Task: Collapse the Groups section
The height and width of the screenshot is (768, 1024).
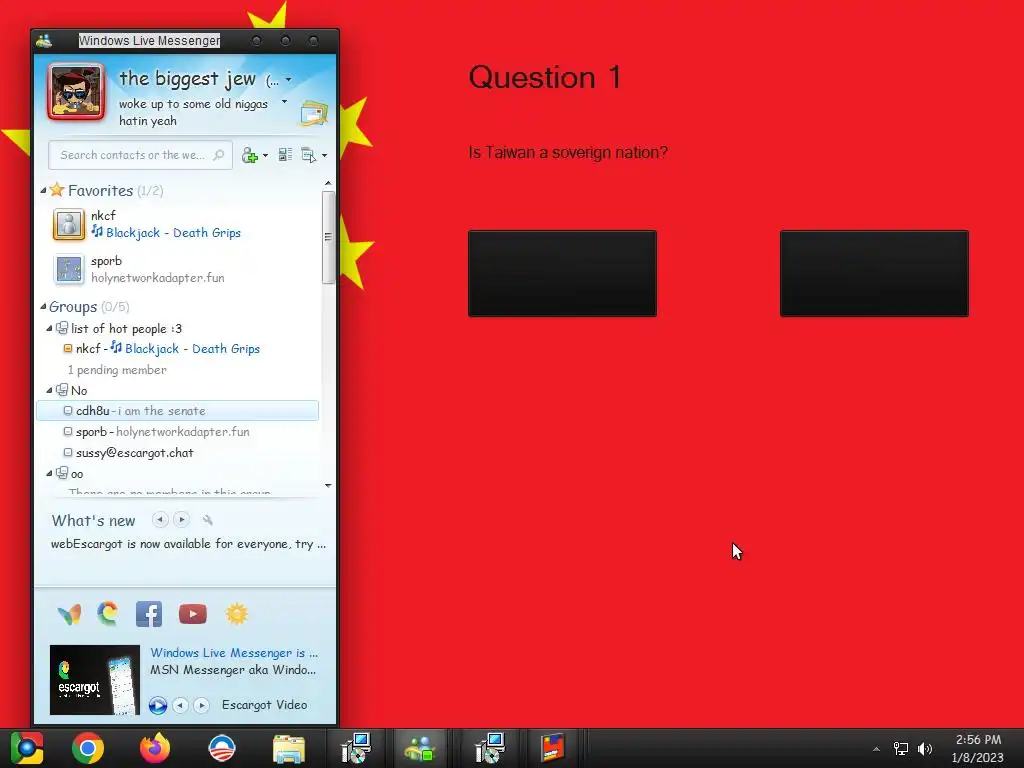Action: click(x=43, y=306)
